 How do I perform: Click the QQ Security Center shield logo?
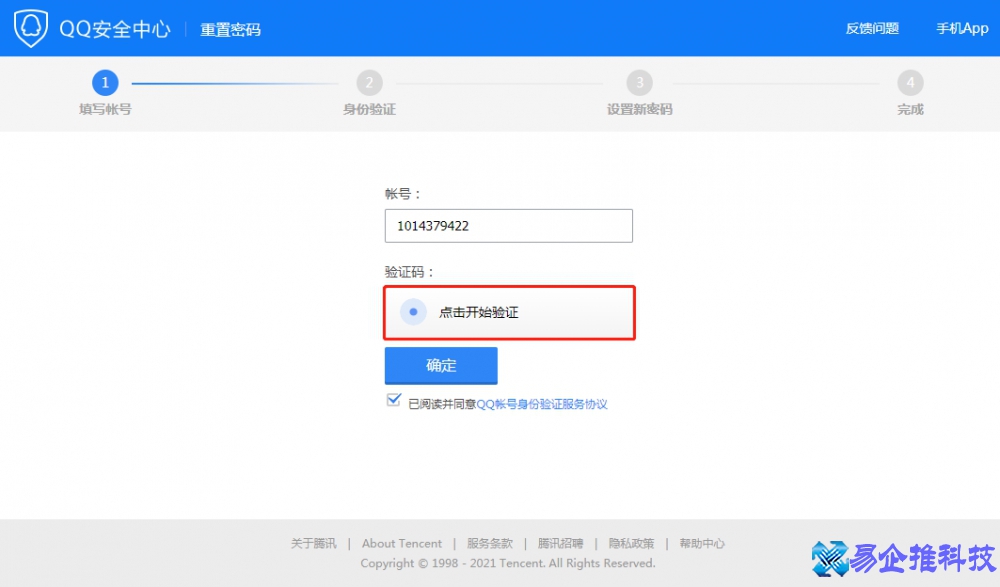tap(31, 27)
